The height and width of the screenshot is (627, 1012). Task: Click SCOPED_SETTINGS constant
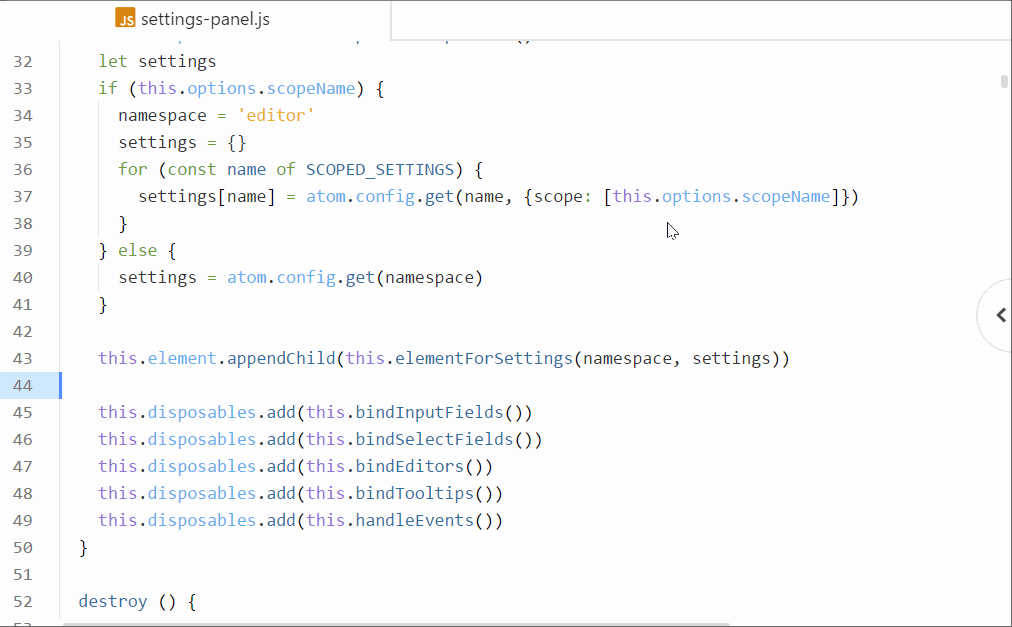coord(380,170)
